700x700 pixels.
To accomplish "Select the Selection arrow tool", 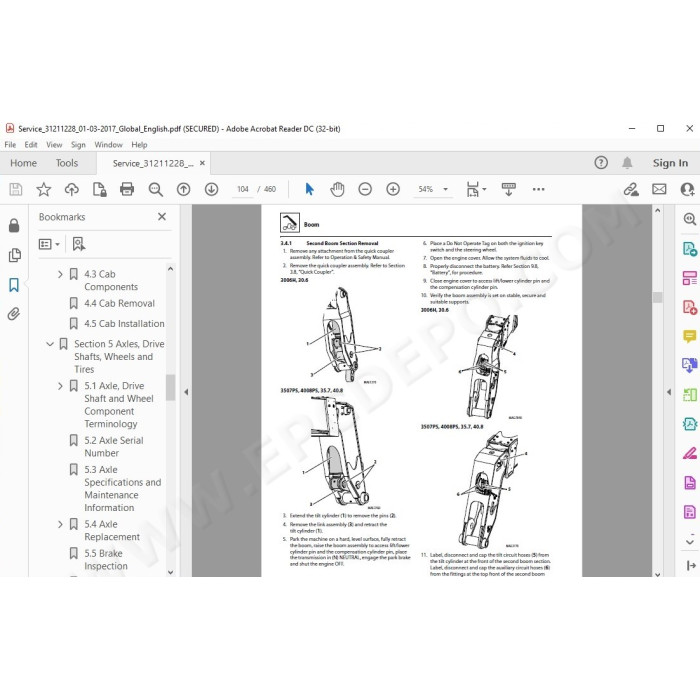I will pyautogui.click(x=309, y=189).
